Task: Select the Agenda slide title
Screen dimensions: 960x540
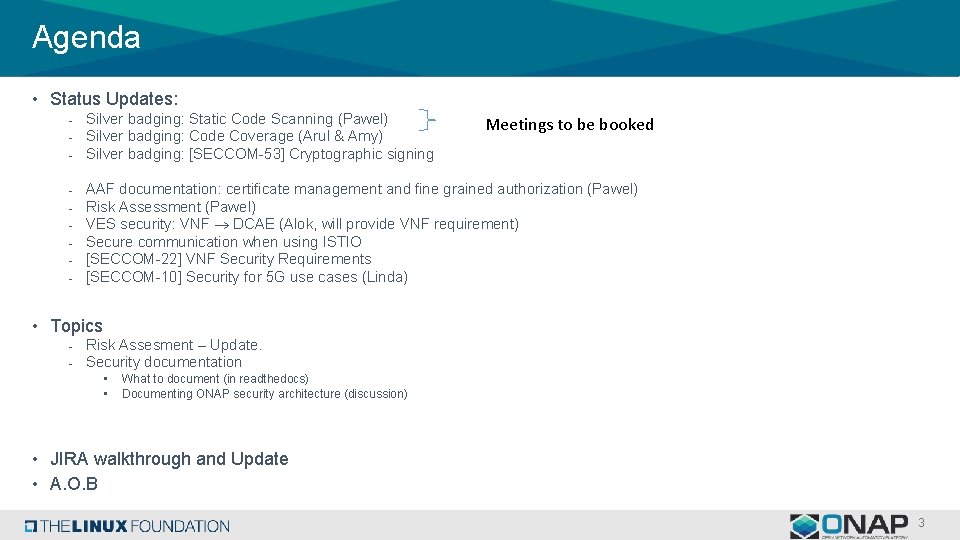Action: [x=86, y=38]
